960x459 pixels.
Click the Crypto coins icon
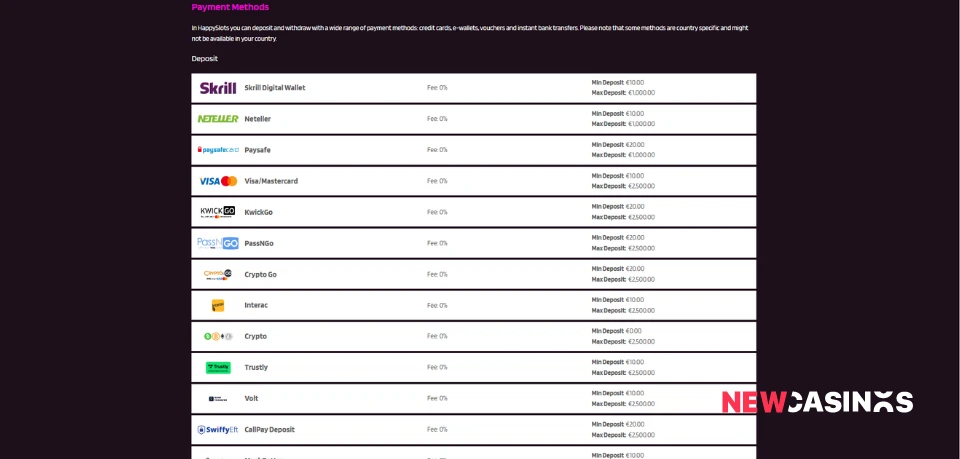coord(218,336)
